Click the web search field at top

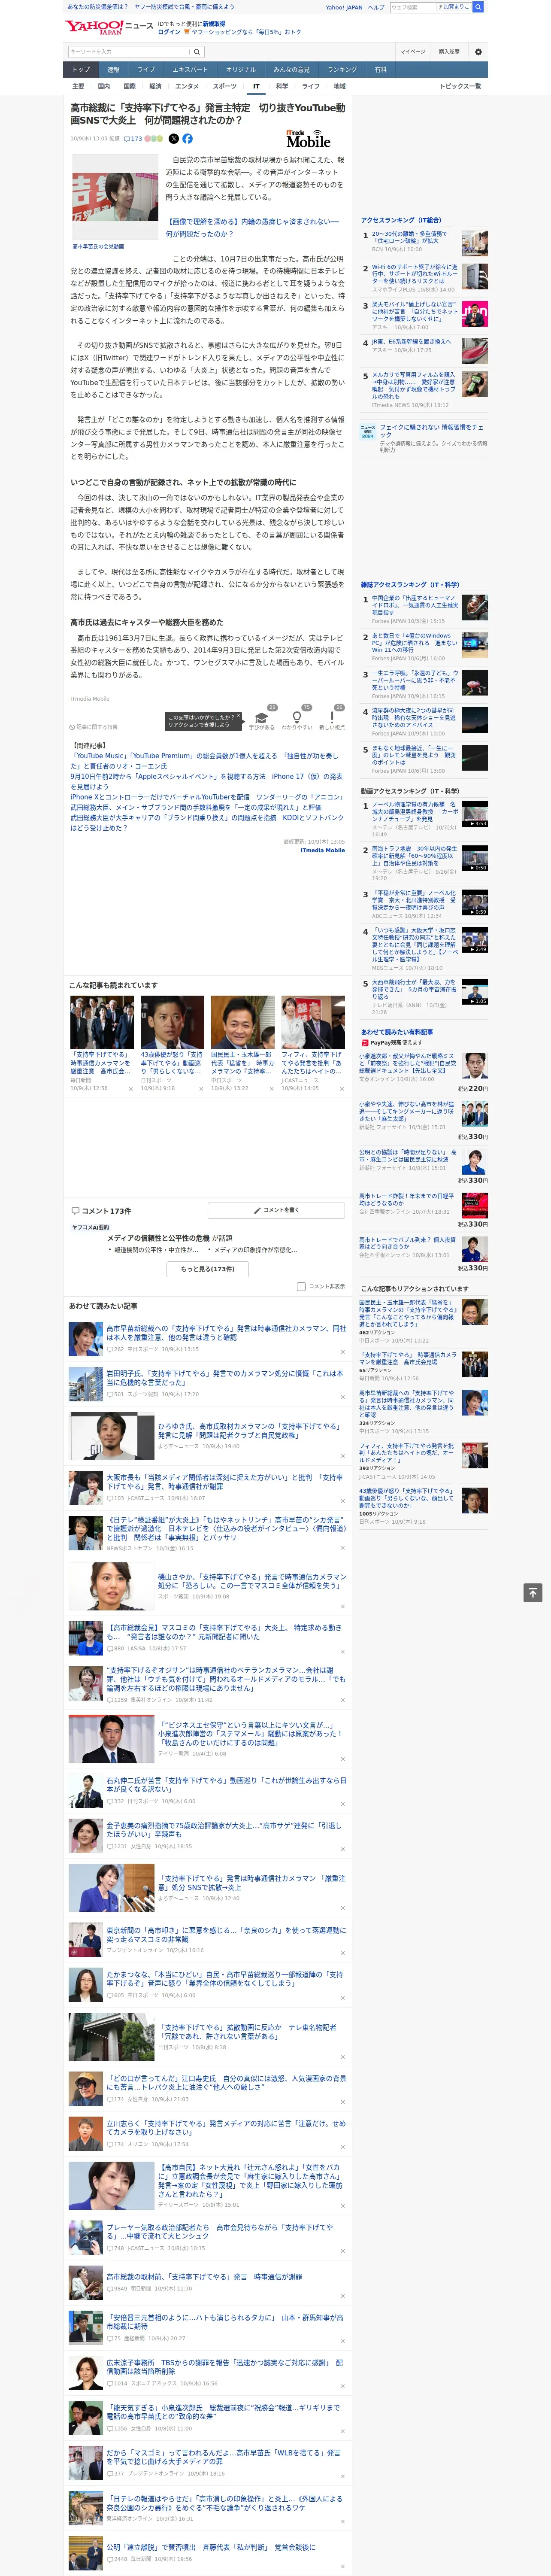pyautogui.click(x=412, y=7)
